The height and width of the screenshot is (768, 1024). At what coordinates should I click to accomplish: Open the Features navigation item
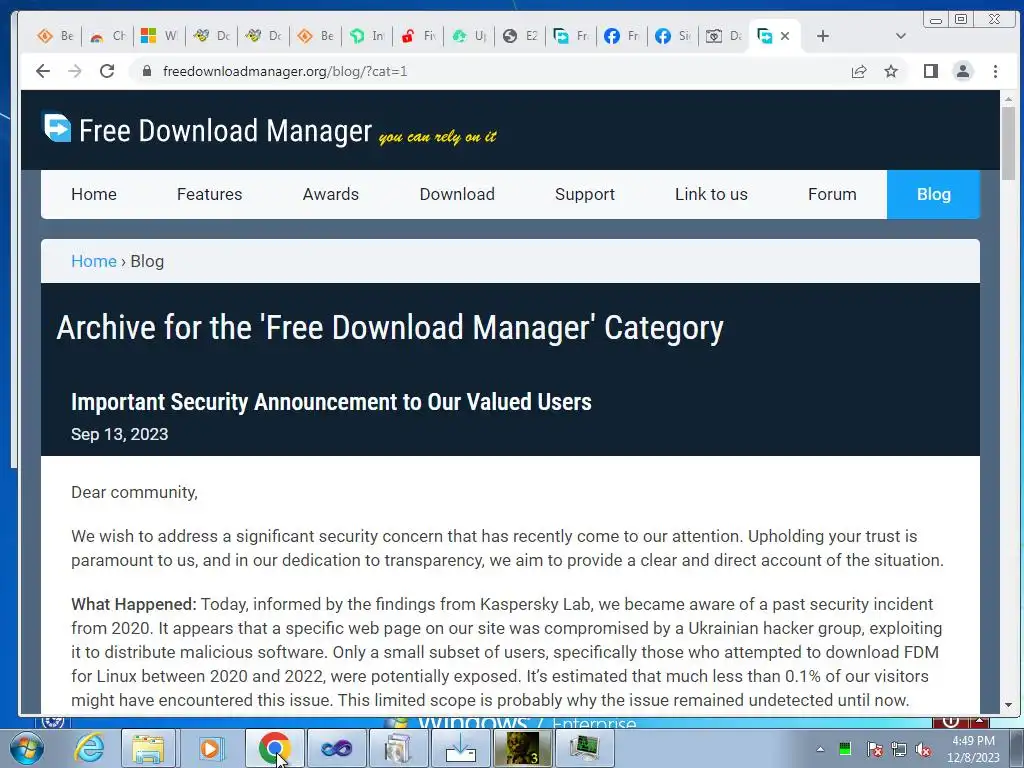point(209,194)
